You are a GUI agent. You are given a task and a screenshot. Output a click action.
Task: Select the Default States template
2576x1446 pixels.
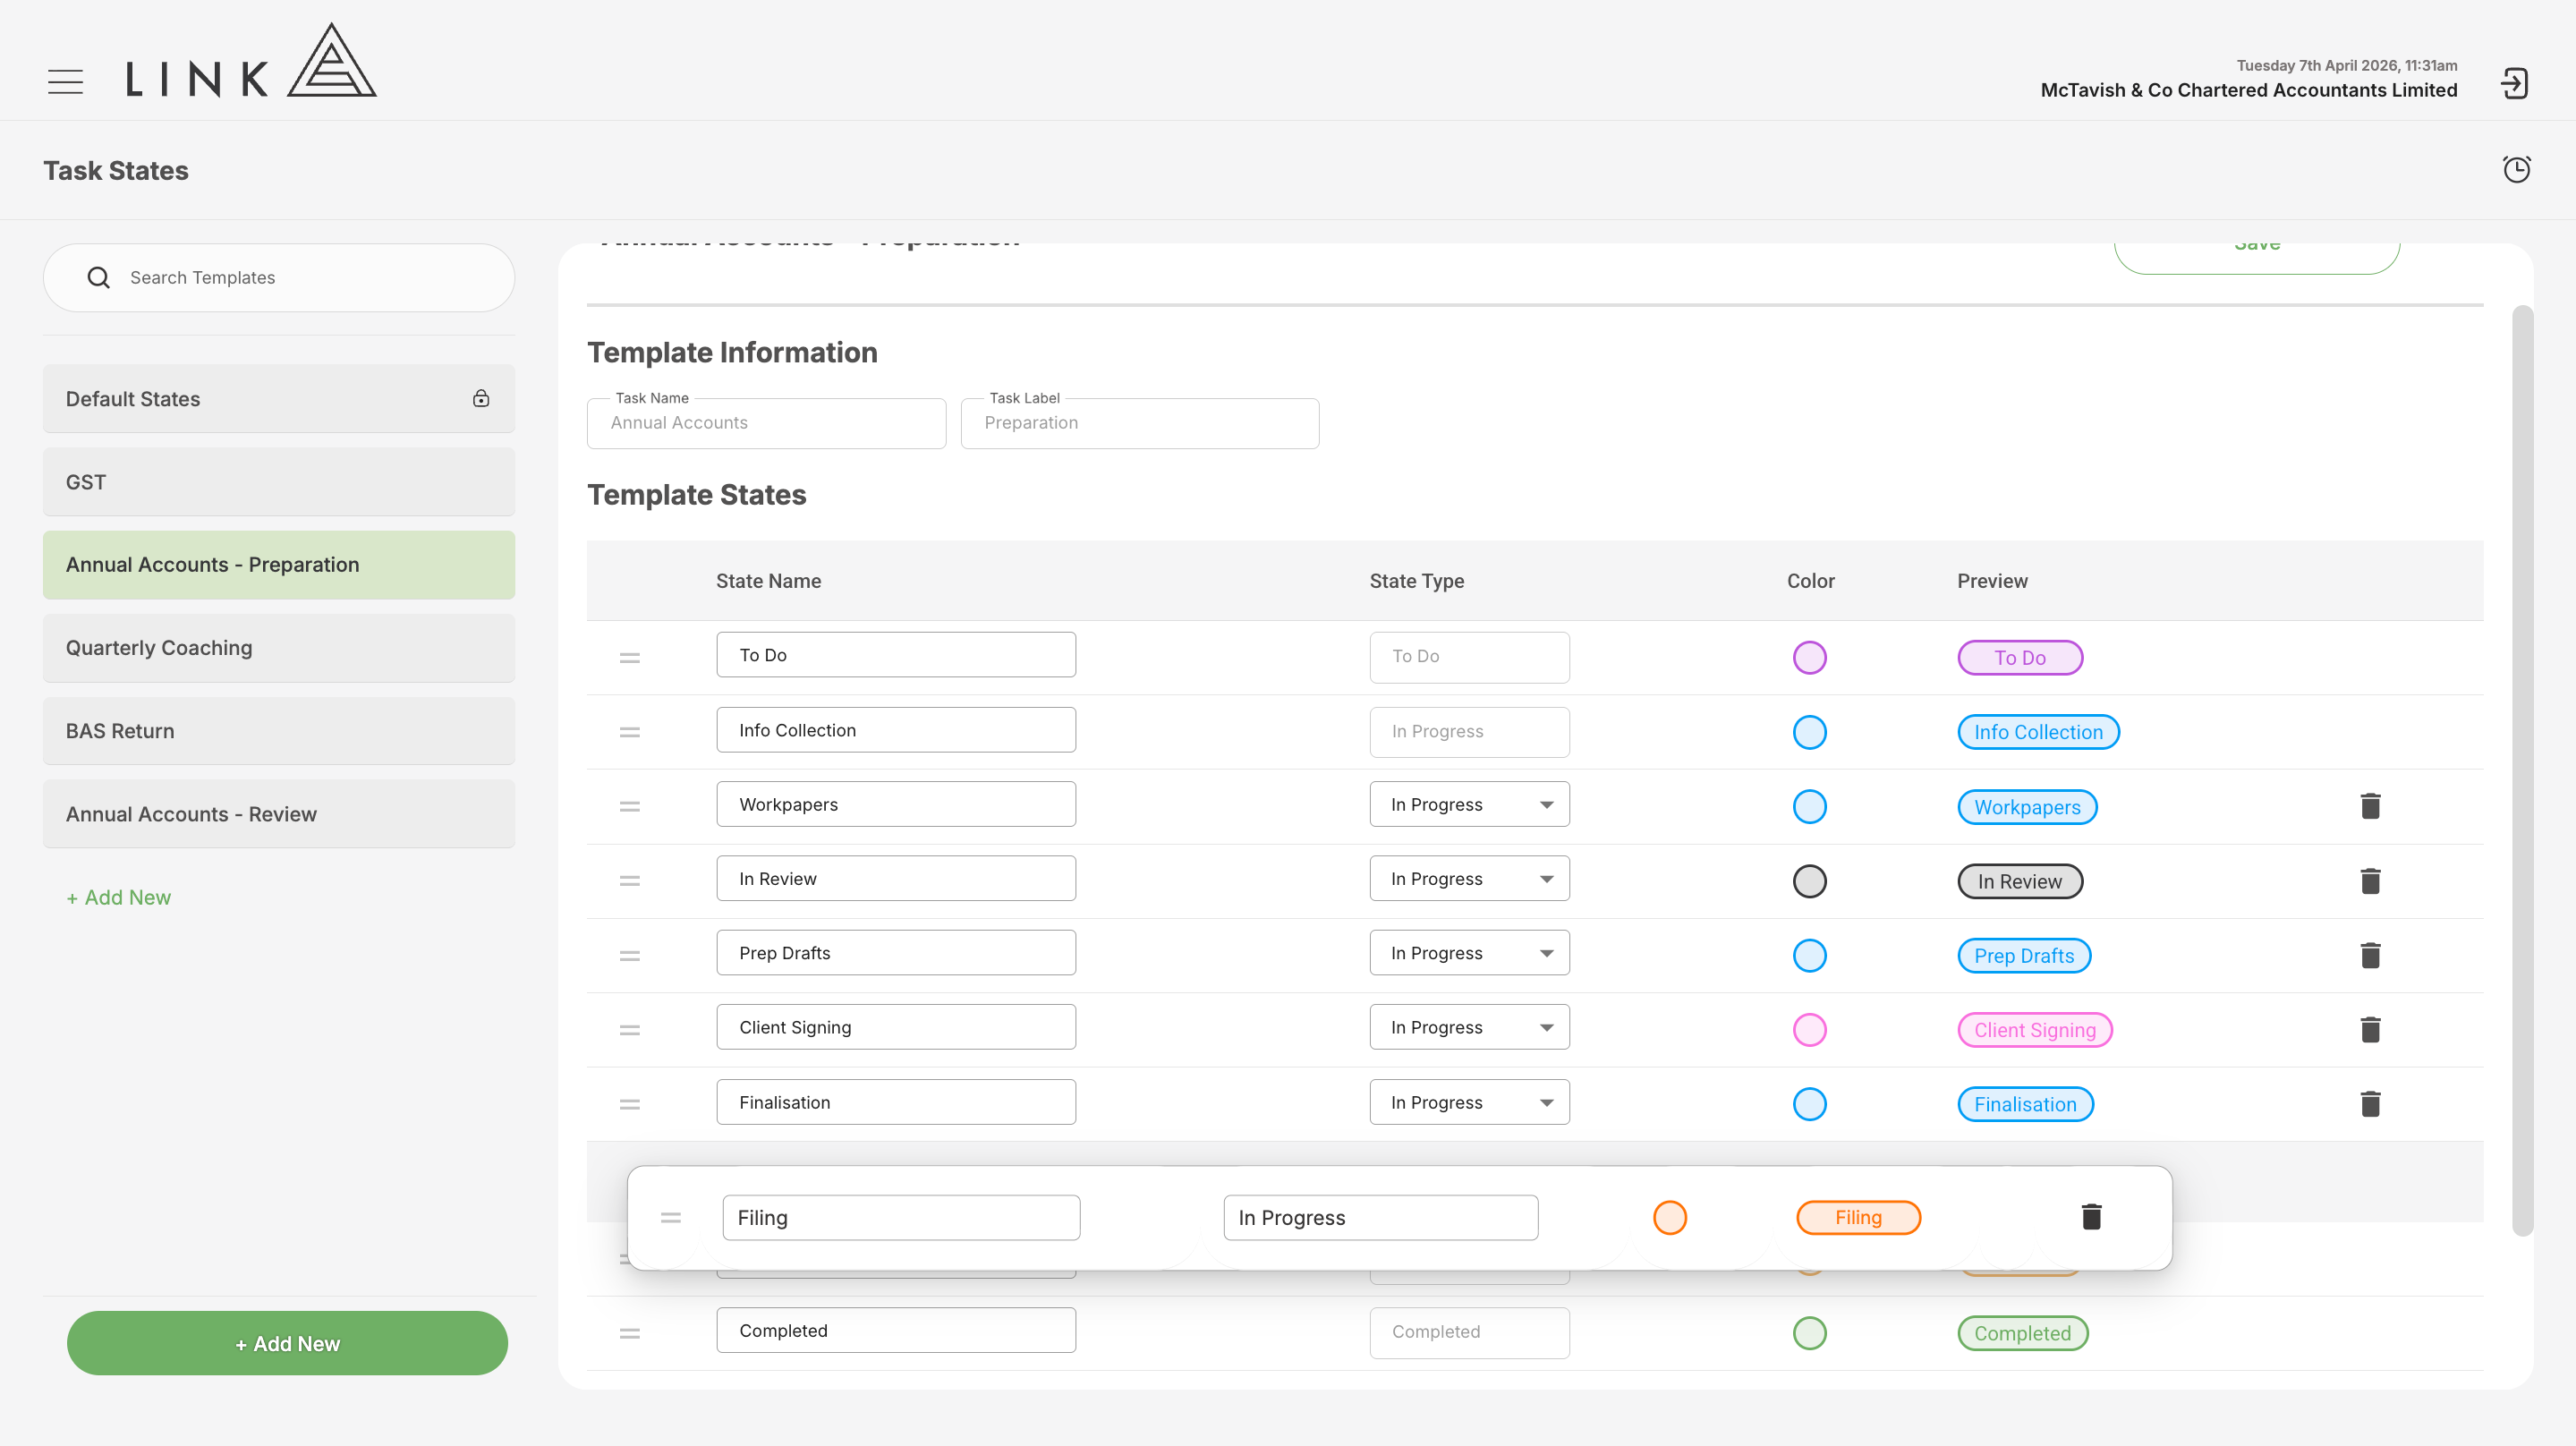tap(279, 398)
